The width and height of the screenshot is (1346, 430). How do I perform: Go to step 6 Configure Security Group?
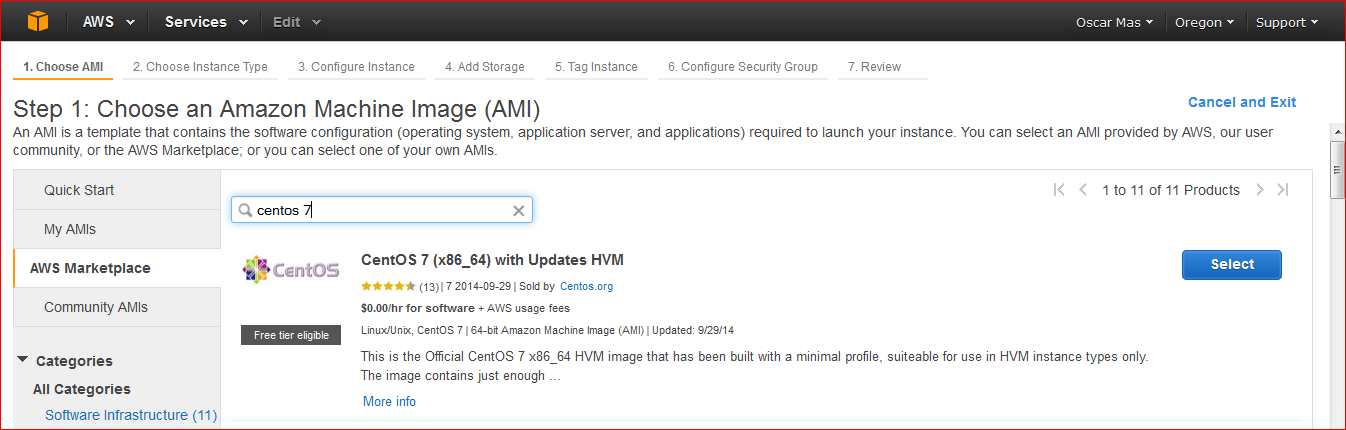743,67
